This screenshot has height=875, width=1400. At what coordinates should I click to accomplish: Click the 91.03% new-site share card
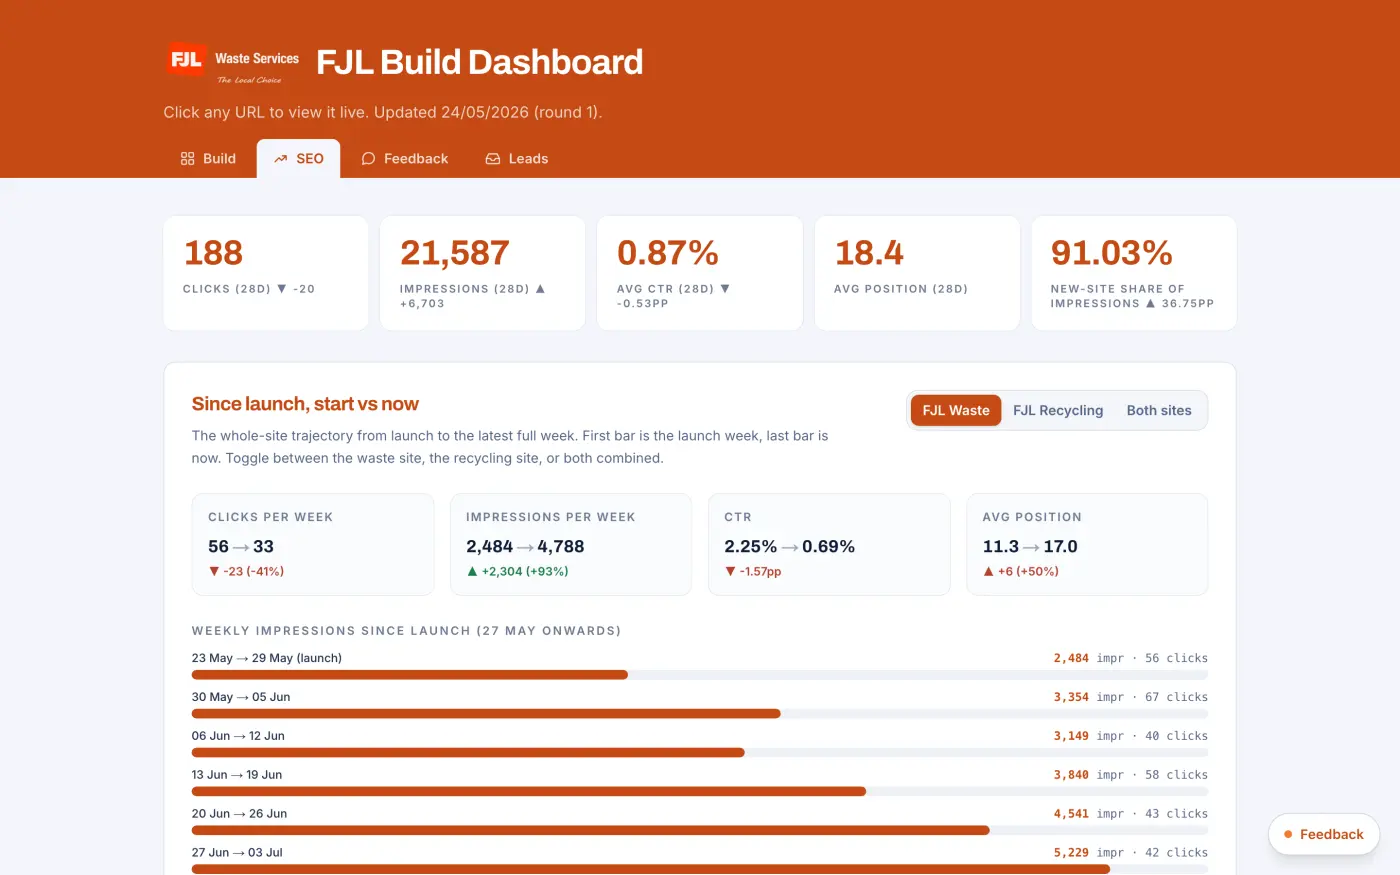1134,273
